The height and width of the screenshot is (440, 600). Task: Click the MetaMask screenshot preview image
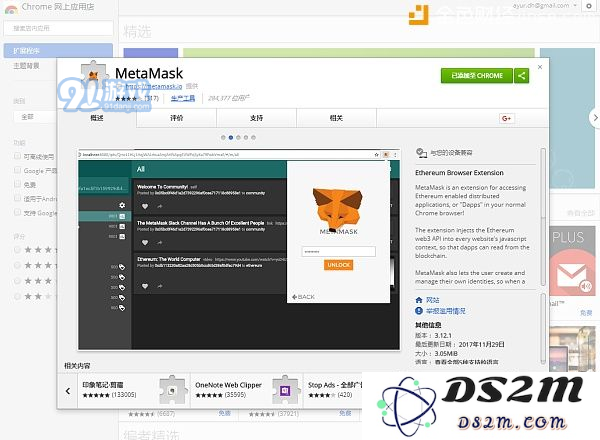pos(239,249)
